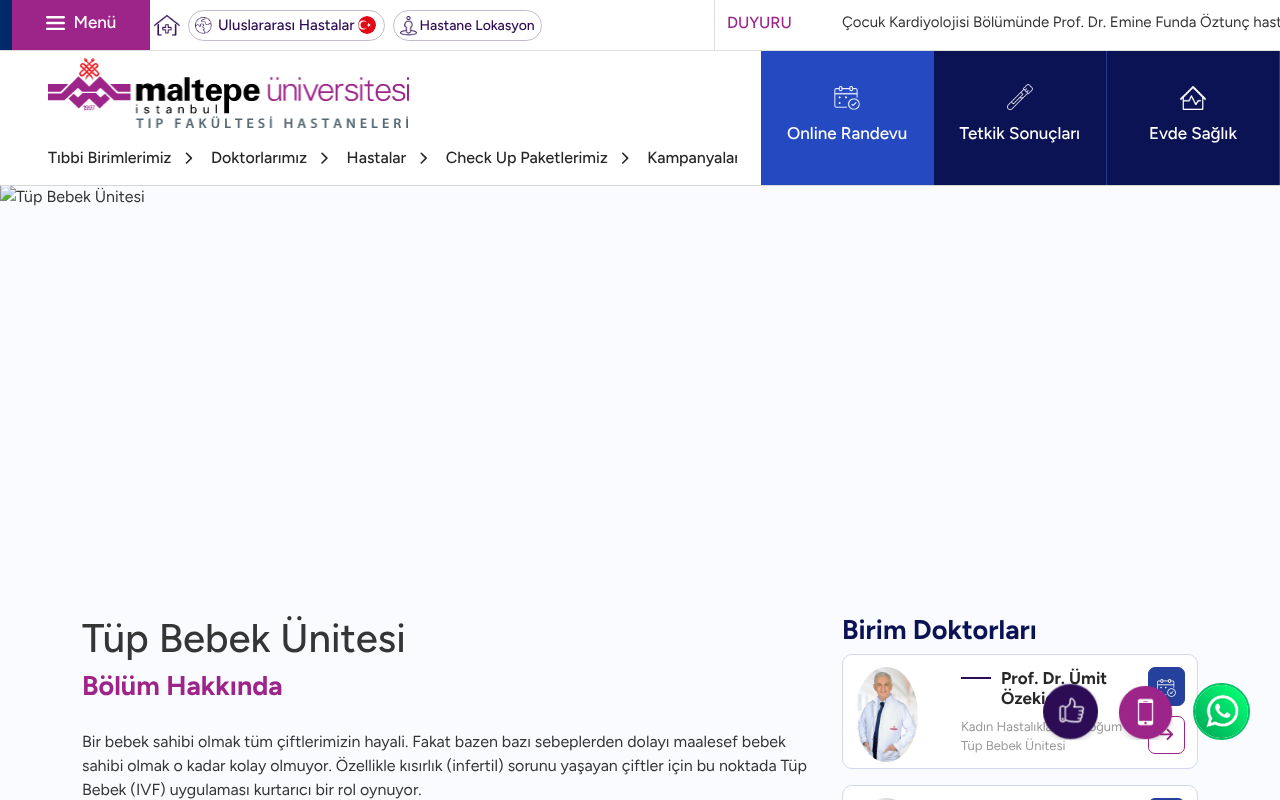Click the Bölüm Hakkında subheading
The width and height of the screenshot is (1280, 800).
pos(182,686)
